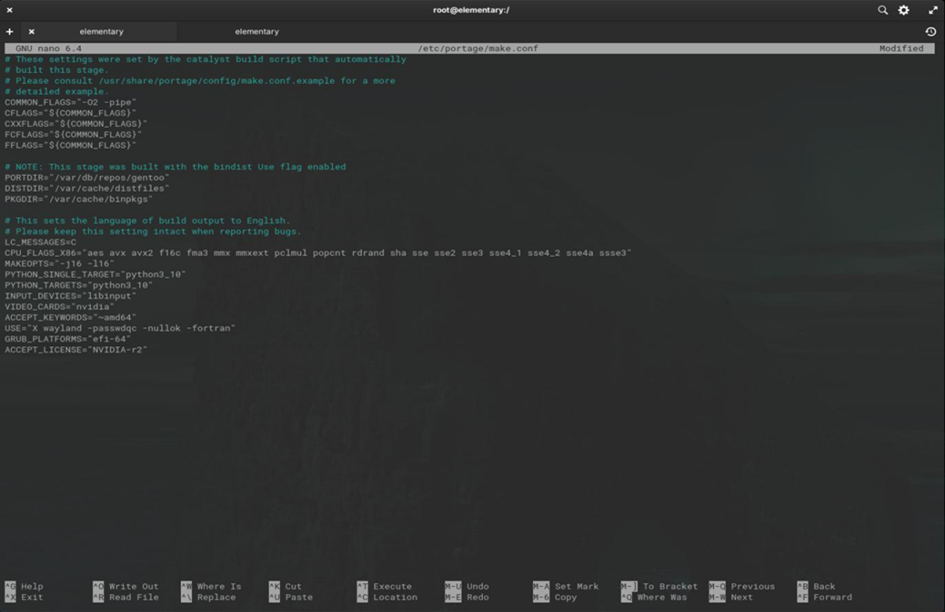945x612 pixels.
Task: Open the closed tabs history icon
Action: pyautogui.click(x=931, y=32)
